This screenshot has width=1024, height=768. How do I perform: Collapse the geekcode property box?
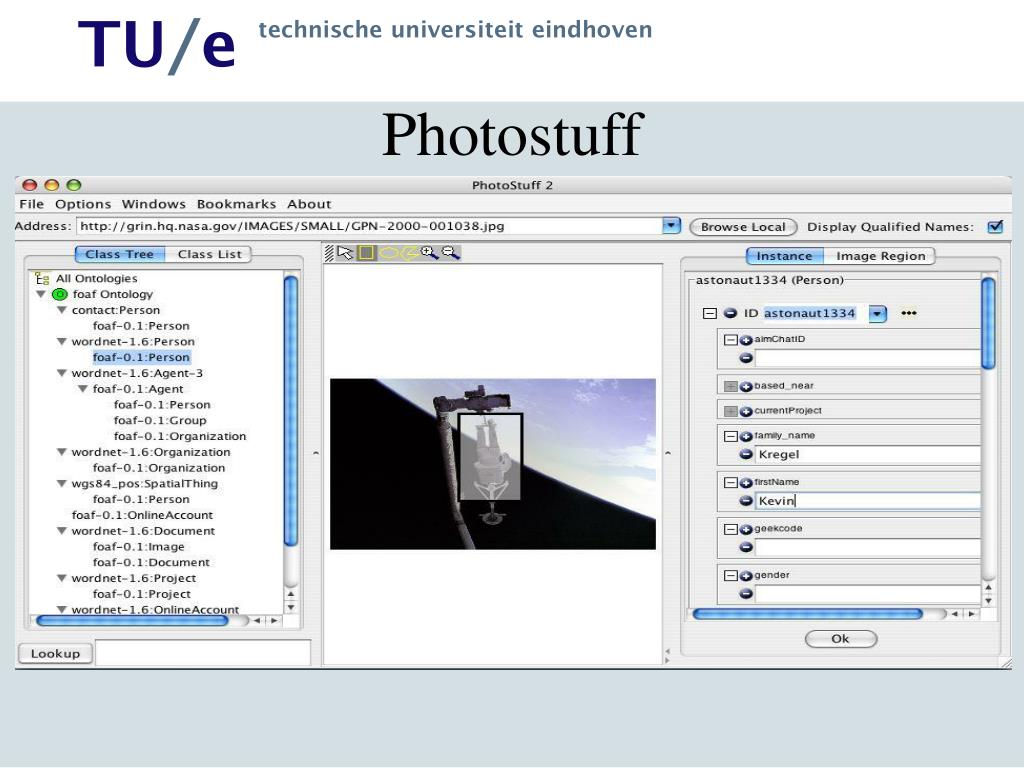click(x=731, y=529)
